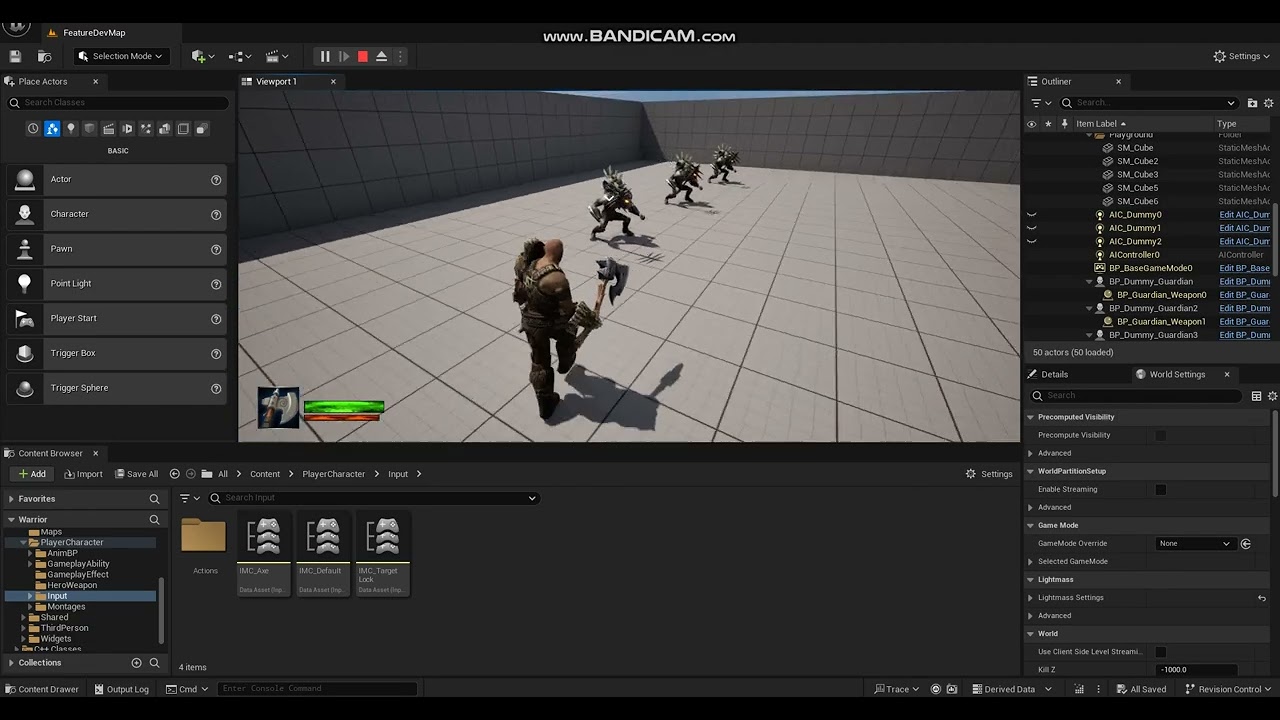Screen dimensions: 1280x720
Task: Open help for Trigger Sphere actor
Action: coord(216,388)
